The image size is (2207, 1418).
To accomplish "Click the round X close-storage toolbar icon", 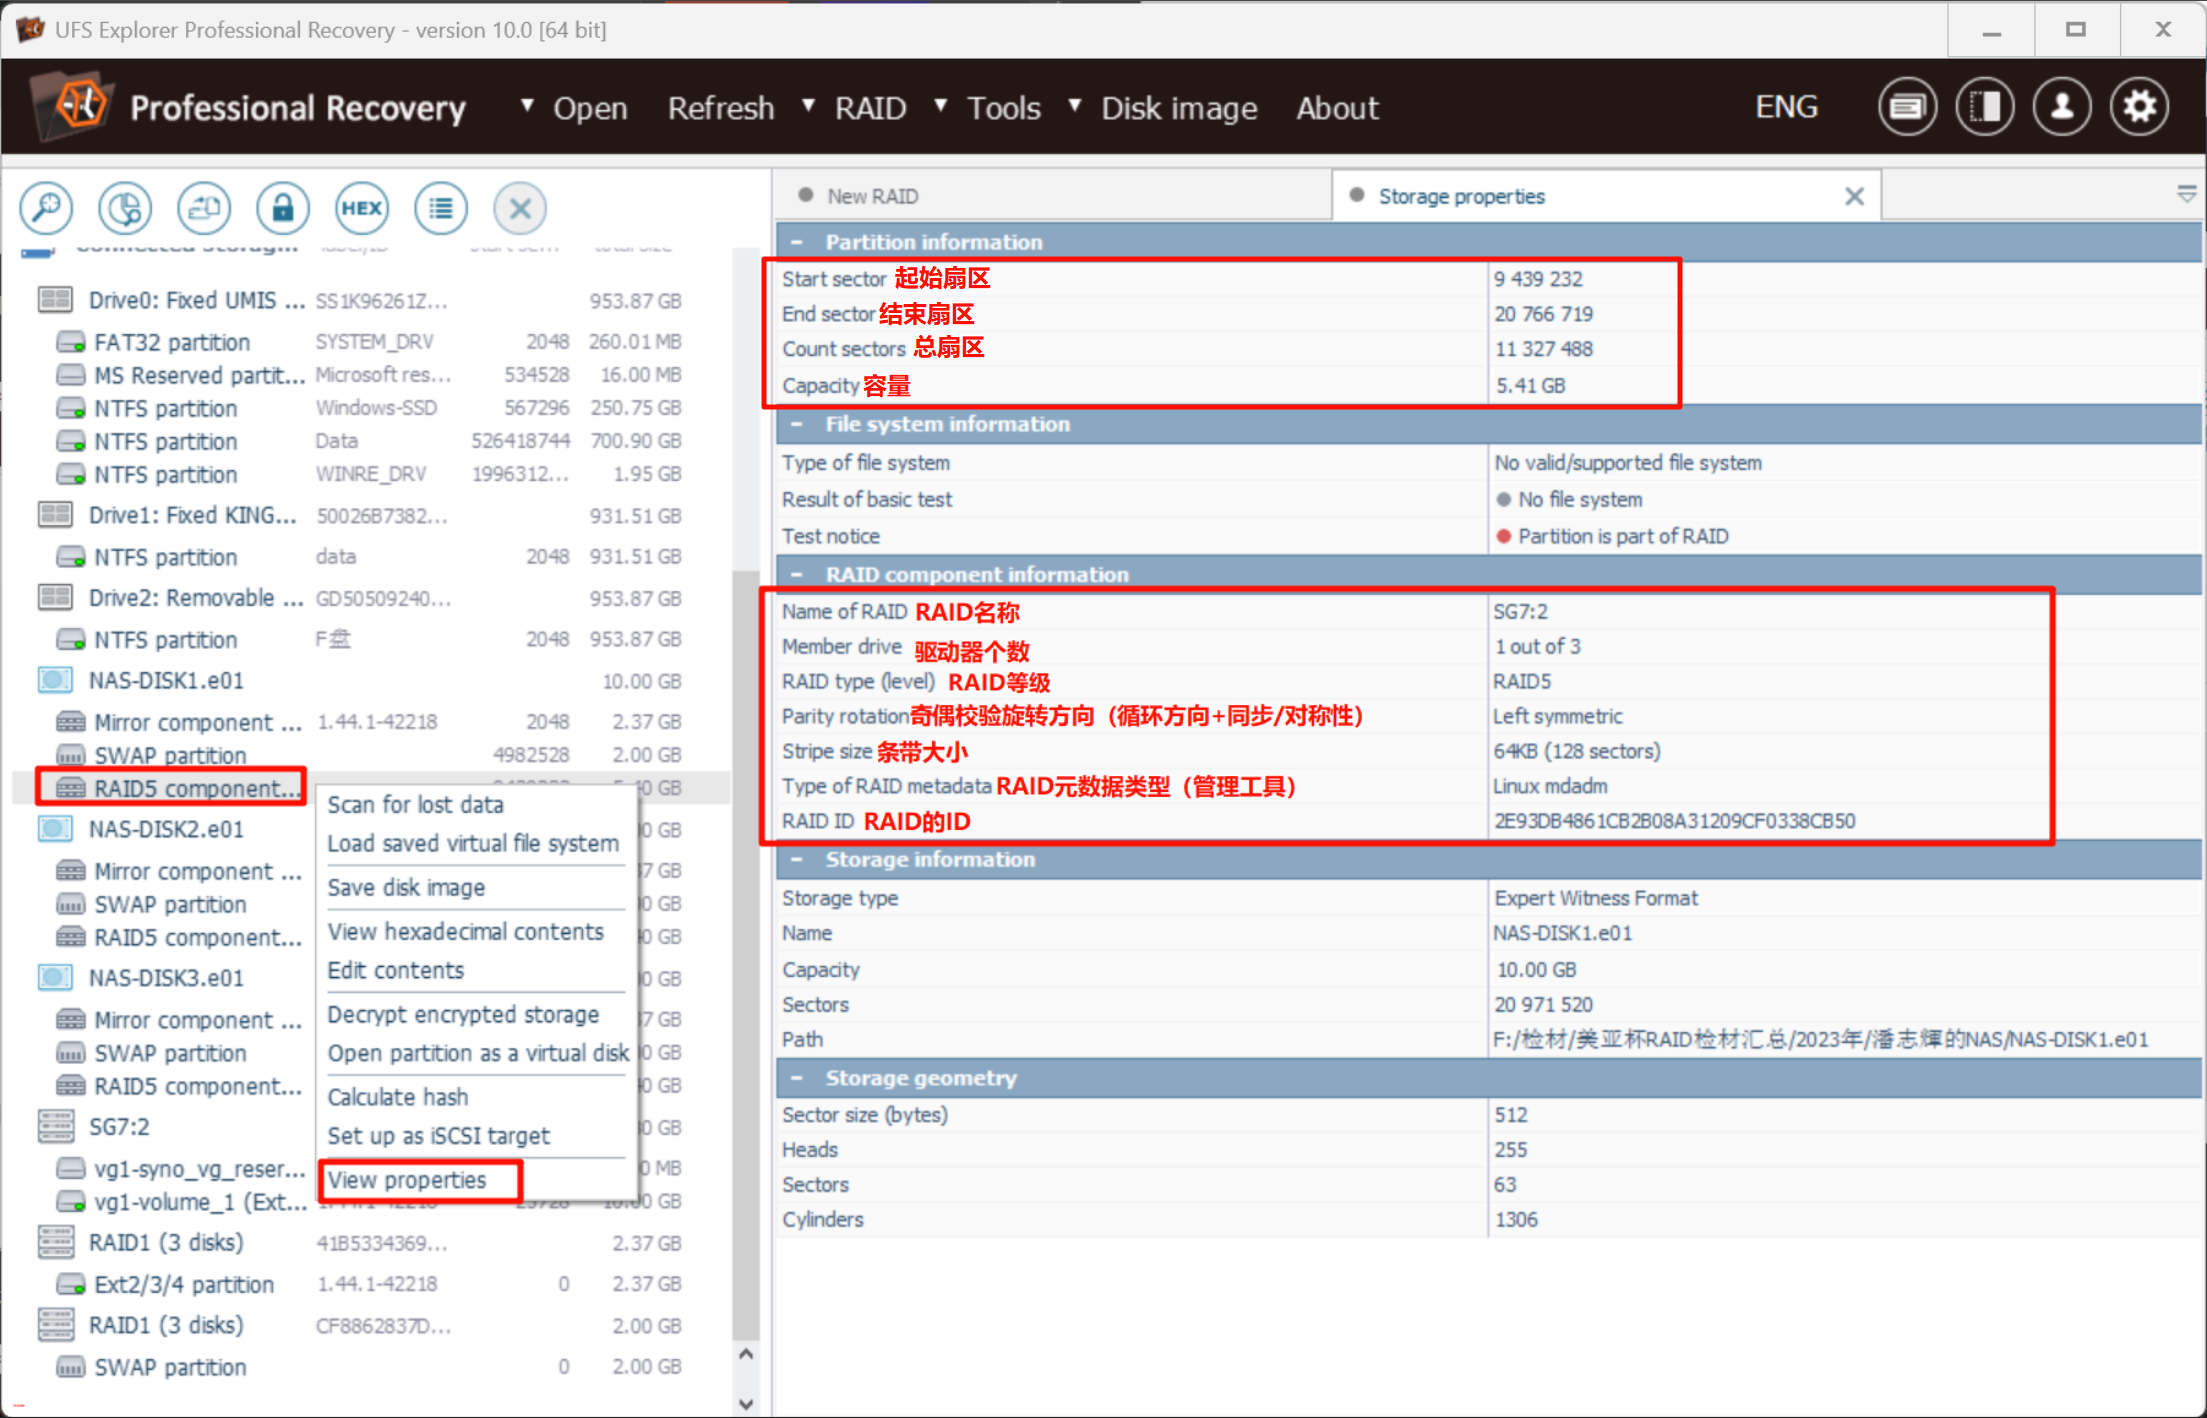I will [x=519, y=208].
